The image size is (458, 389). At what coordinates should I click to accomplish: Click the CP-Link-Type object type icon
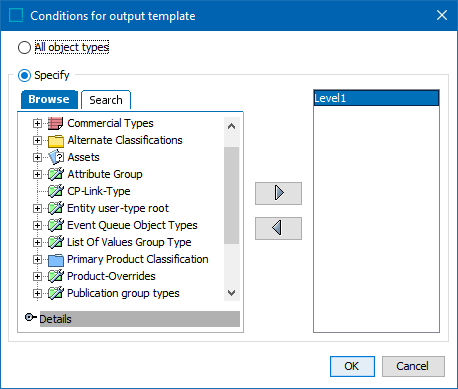(x=56, y=191)
